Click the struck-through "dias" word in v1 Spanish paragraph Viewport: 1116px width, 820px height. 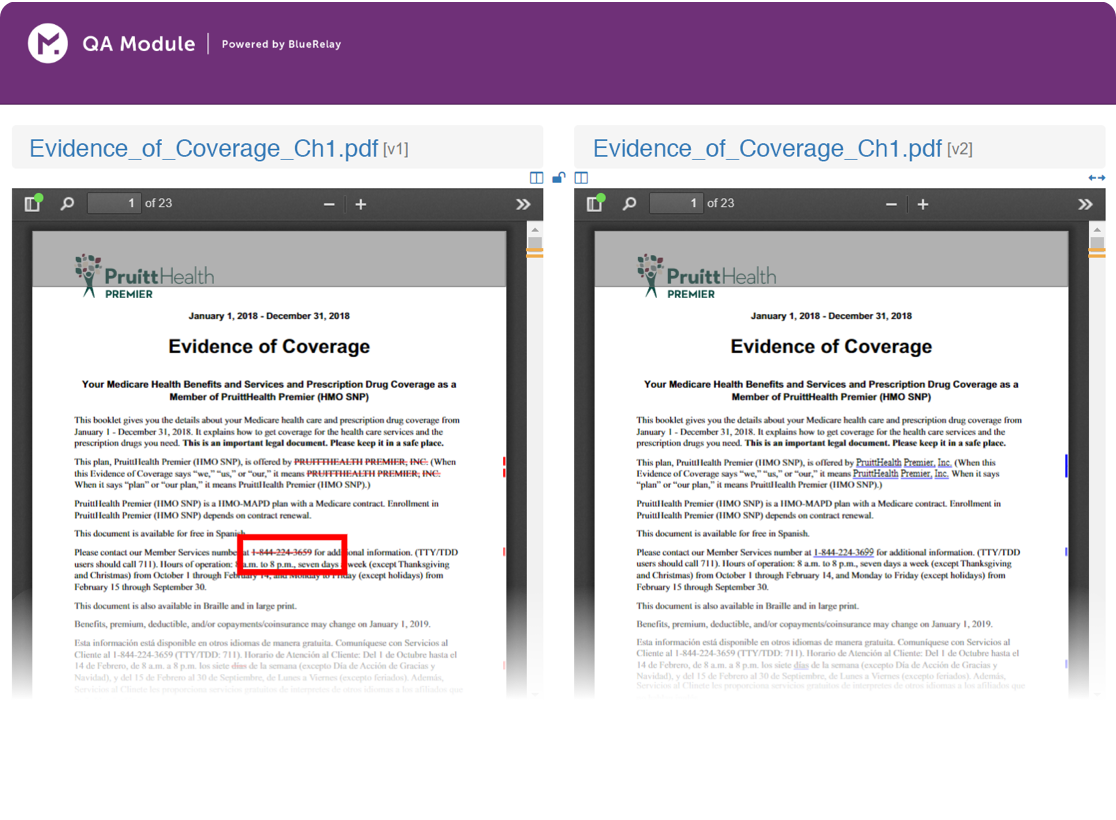(x=238, y=666)
